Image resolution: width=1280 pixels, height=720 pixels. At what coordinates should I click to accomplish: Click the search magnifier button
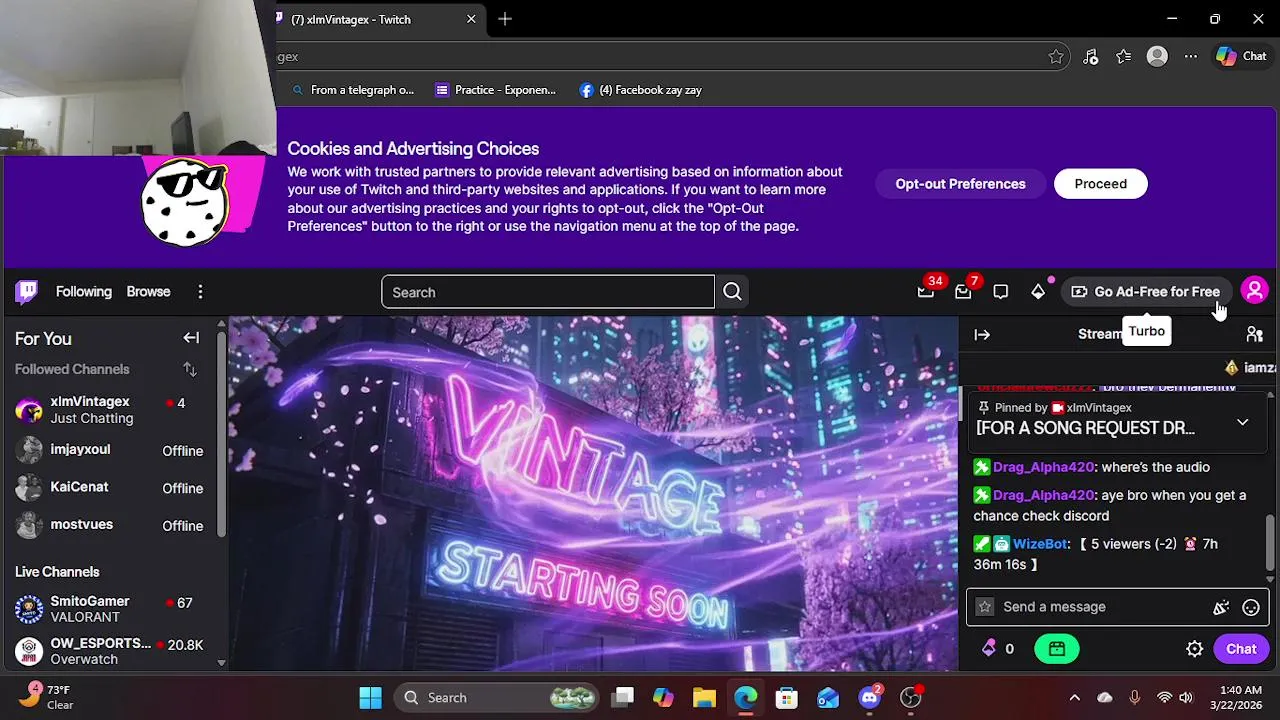point(732,292)
